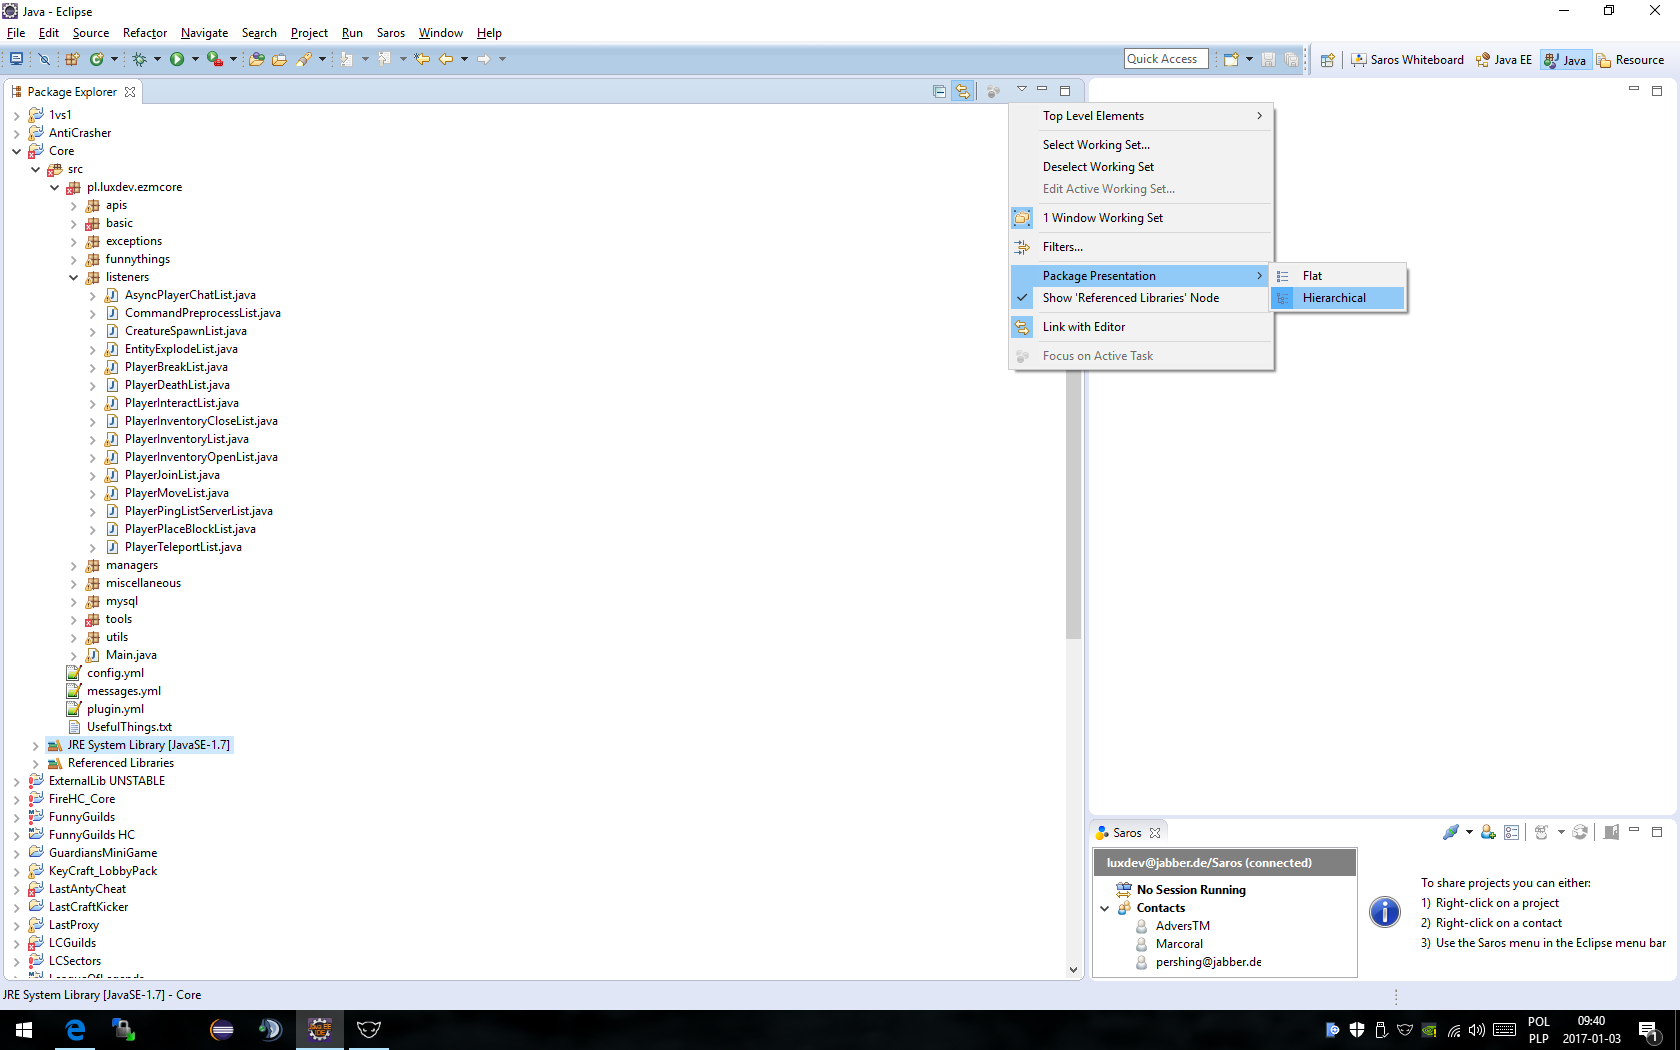
Task: Expand the managers package
Action: click(74, 566)
